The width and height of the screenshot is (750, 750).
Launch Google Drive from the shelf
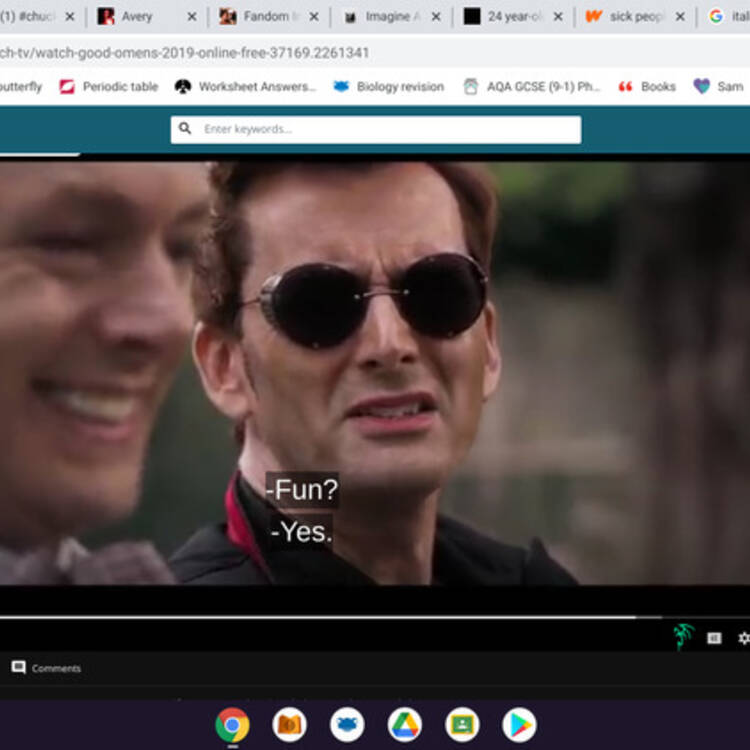[x=405, y=725]
